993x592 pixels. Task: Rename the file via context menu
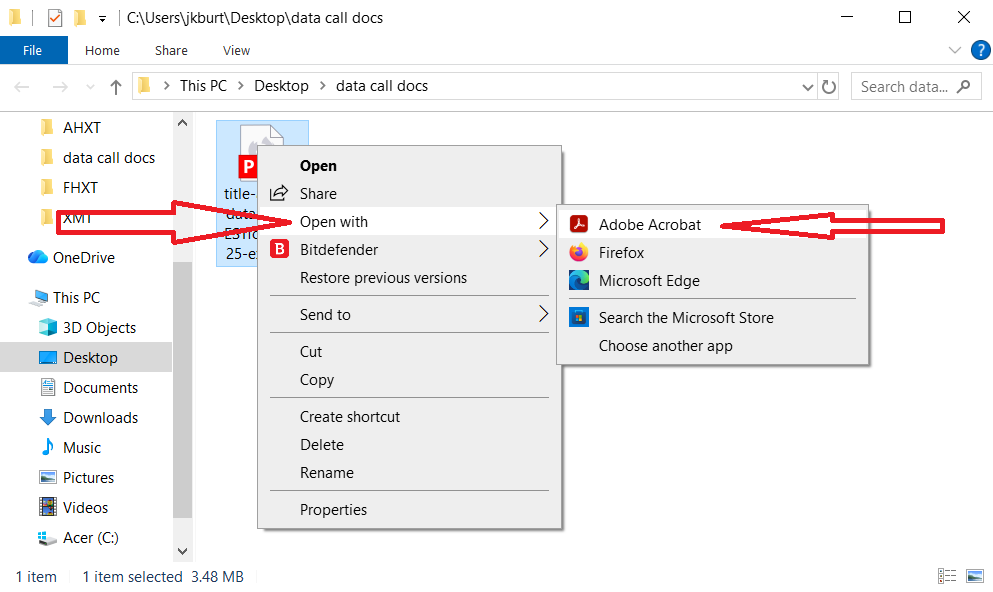pos(326,472)
